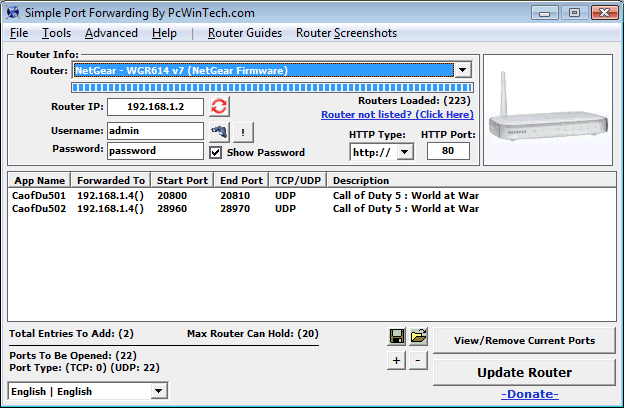The width and height of the screenshot is (624, 408).
Task: Click the floppy disk save icon
Action: (396, 337)
